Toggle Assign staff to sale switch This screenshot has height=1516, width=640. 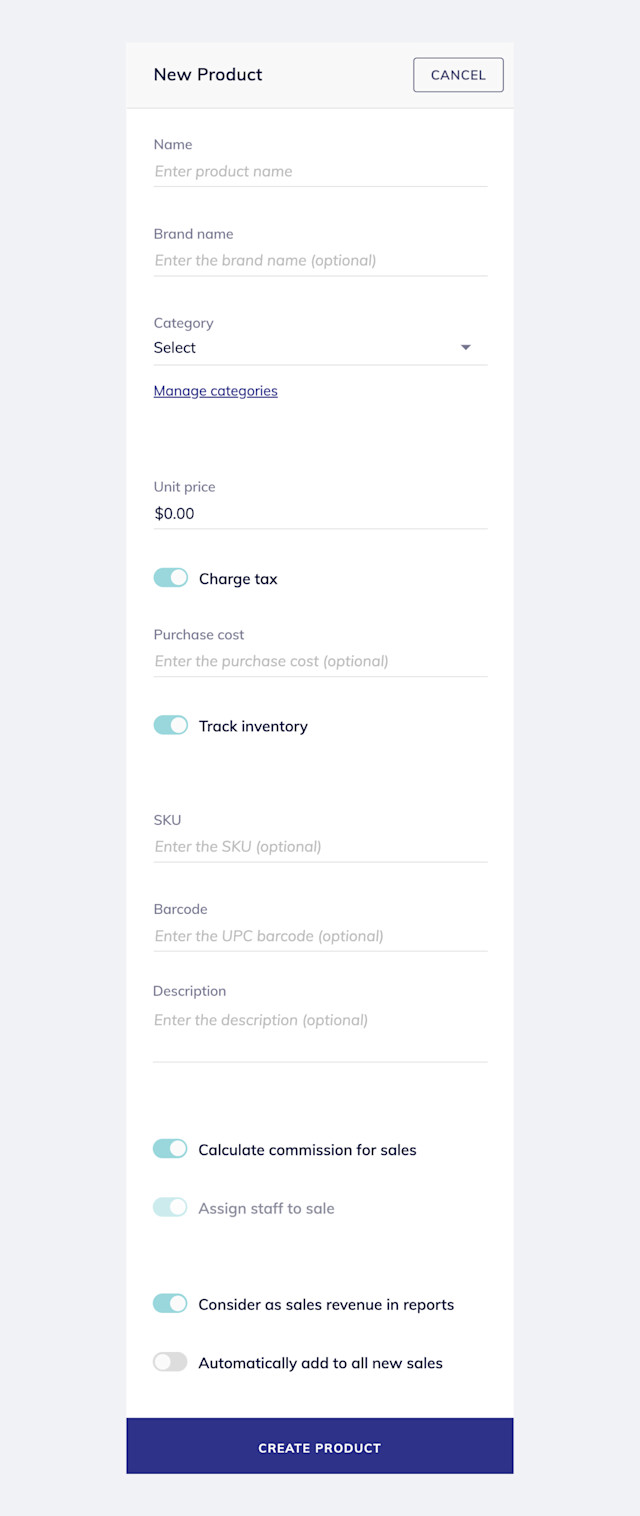[171, 1207]
